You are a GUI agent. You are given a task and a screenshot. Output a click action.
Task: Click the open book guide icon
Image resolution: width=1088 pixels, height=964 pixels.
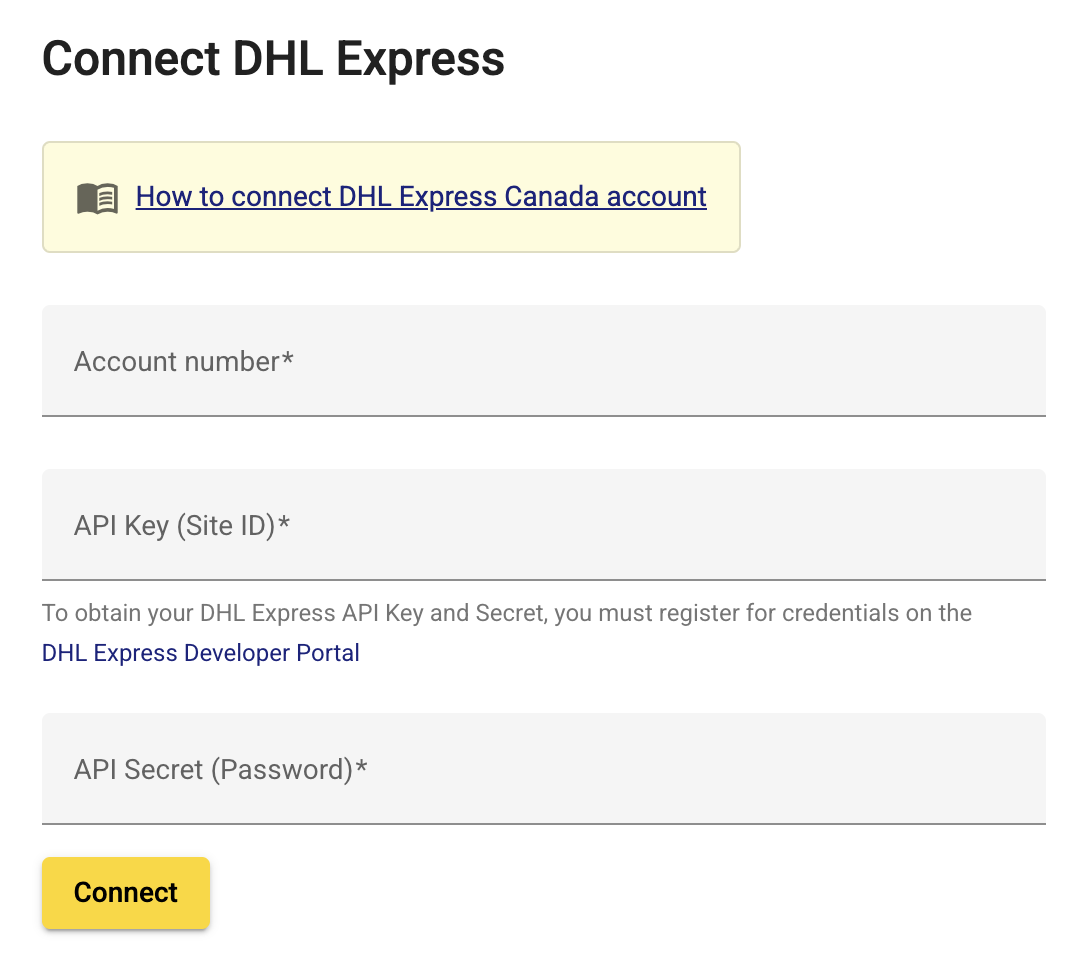(x=97, y=198)
